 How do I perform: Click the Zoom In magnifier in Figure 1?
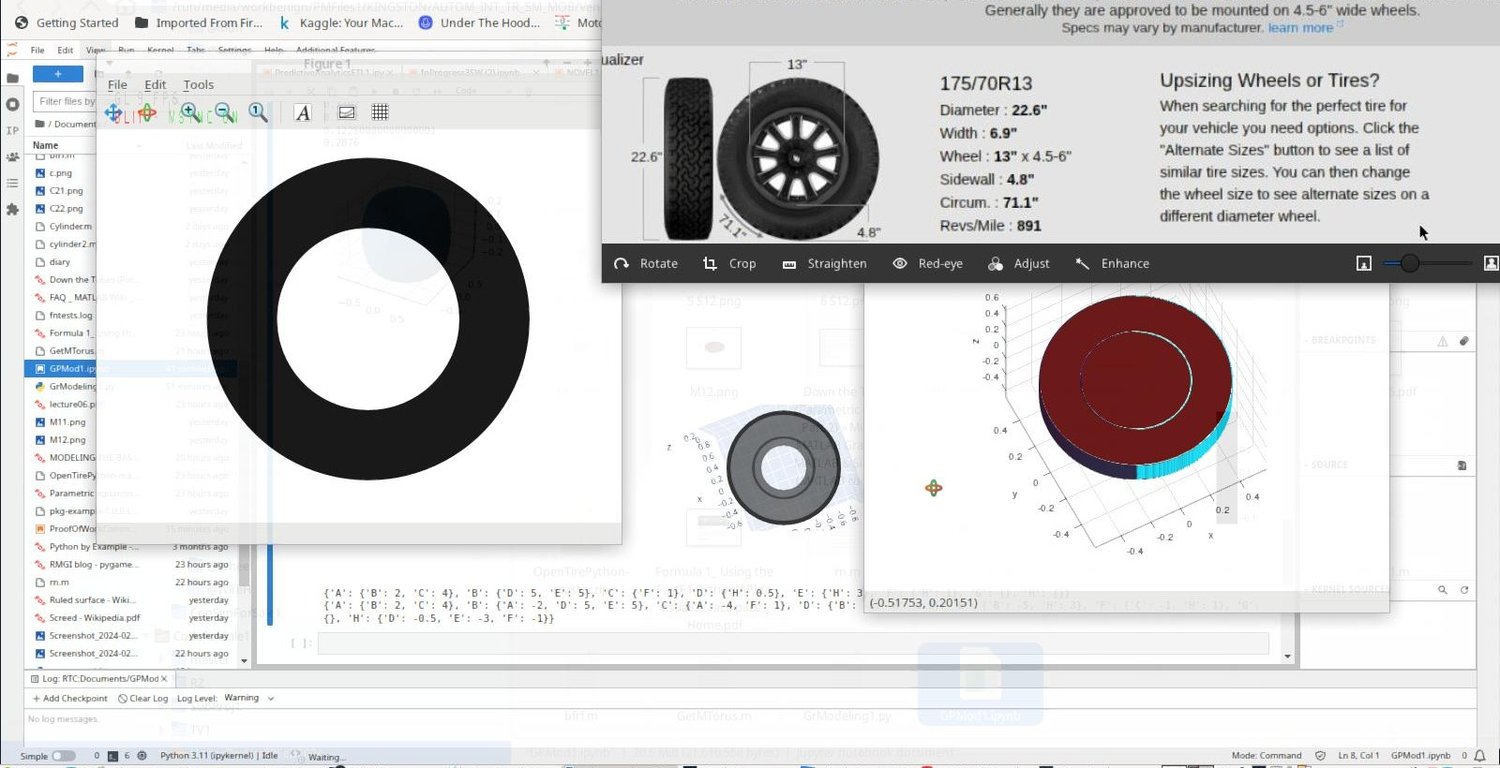[x=189, y=112]
